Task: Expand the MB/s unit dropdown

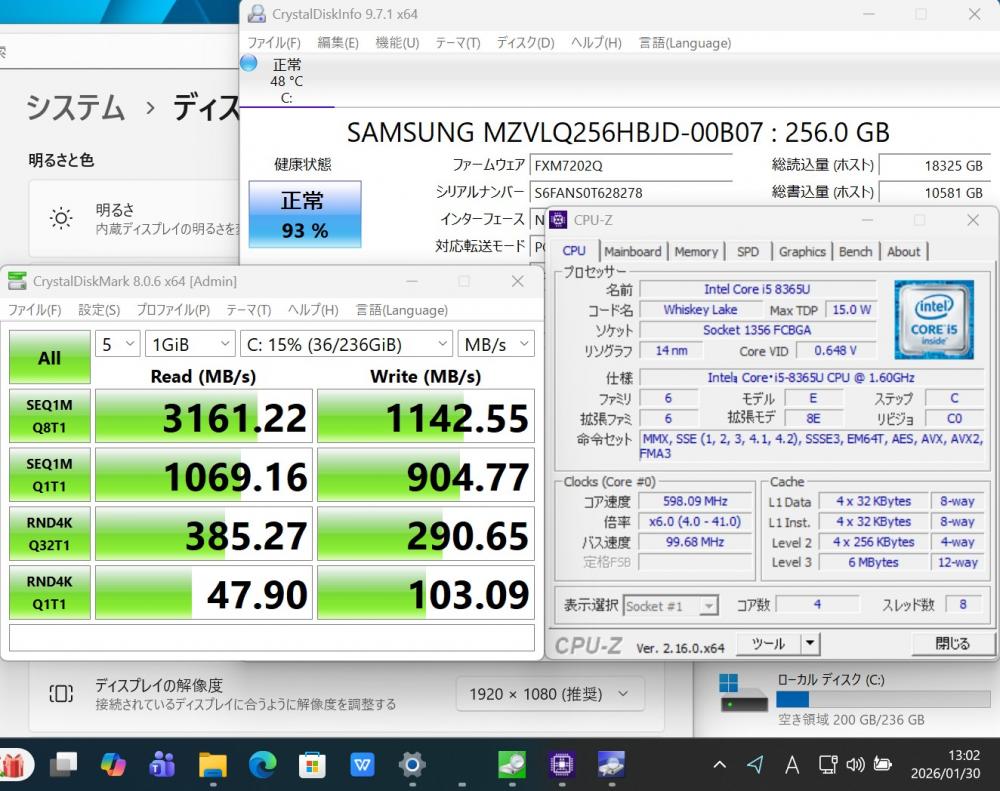Action: (496, 344)
